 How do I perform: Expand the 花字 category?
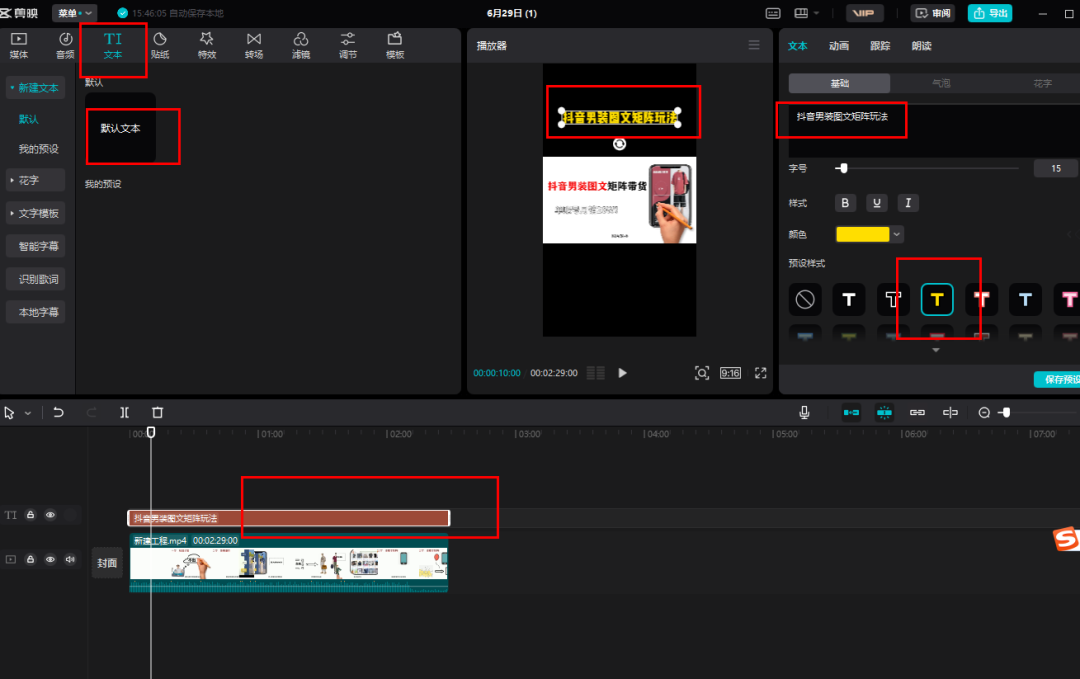click(x=35, y=181)
